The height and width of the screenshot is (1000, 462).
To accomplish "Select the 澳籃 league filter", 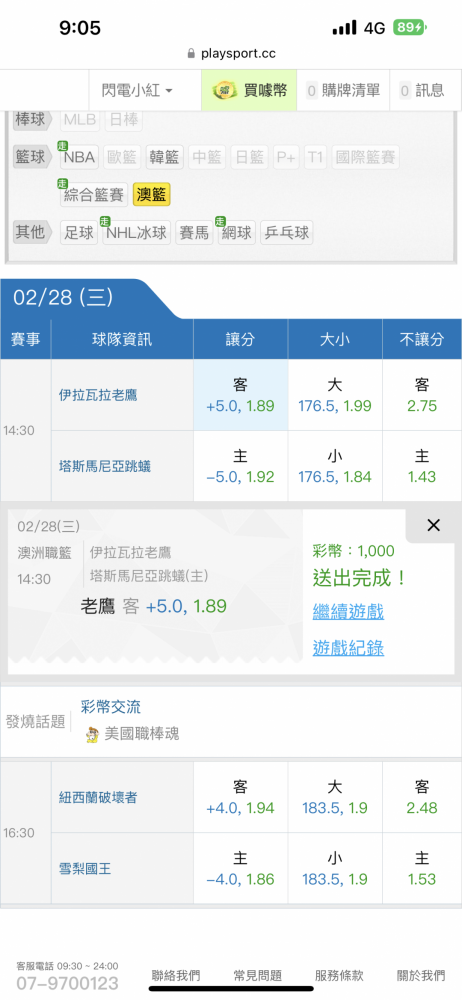I will (152, 195).
